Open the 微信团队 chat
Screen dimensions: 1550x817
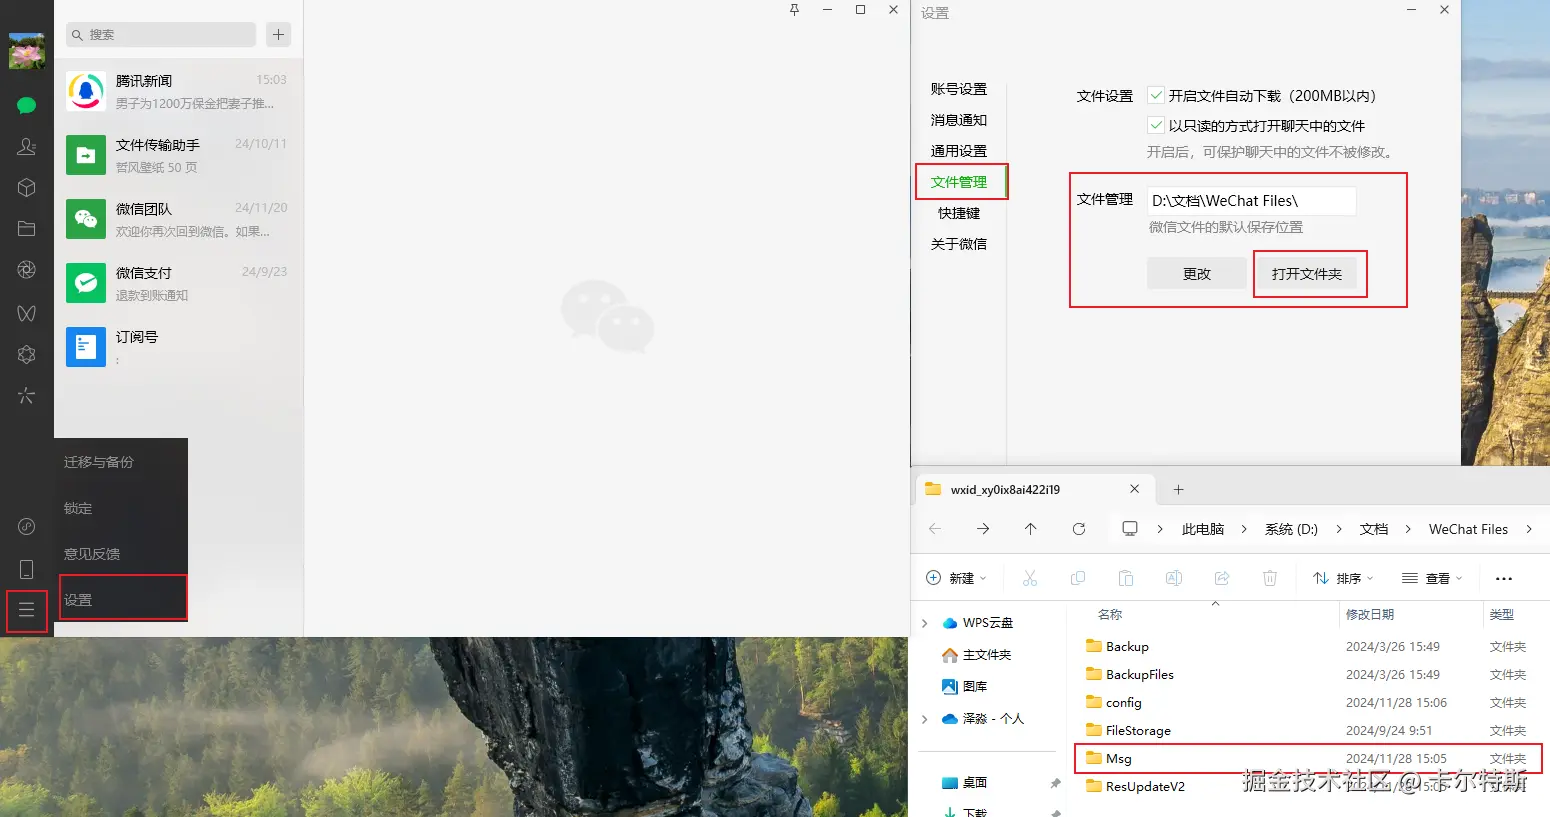[x=178, y=219]
